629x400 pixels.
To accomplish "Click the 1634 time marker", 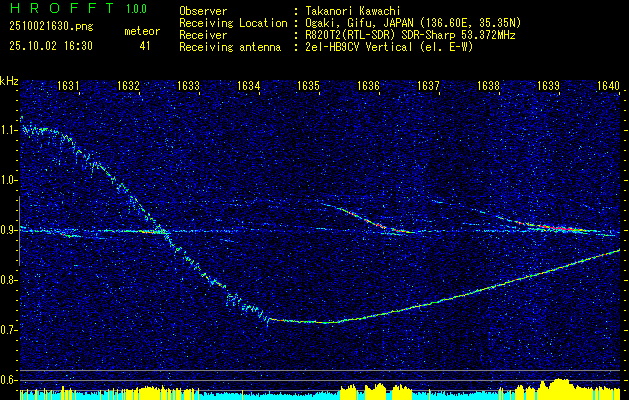I will pos(248,85).
